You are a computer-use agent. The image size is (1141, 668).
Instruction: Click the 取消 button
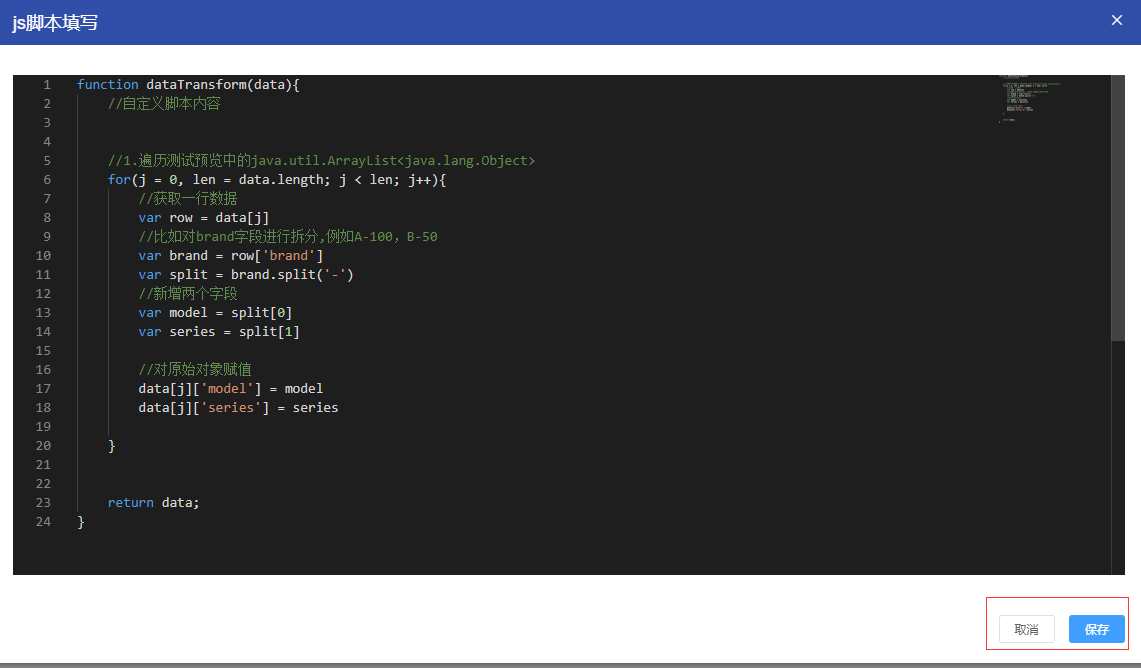(1026, 629)
